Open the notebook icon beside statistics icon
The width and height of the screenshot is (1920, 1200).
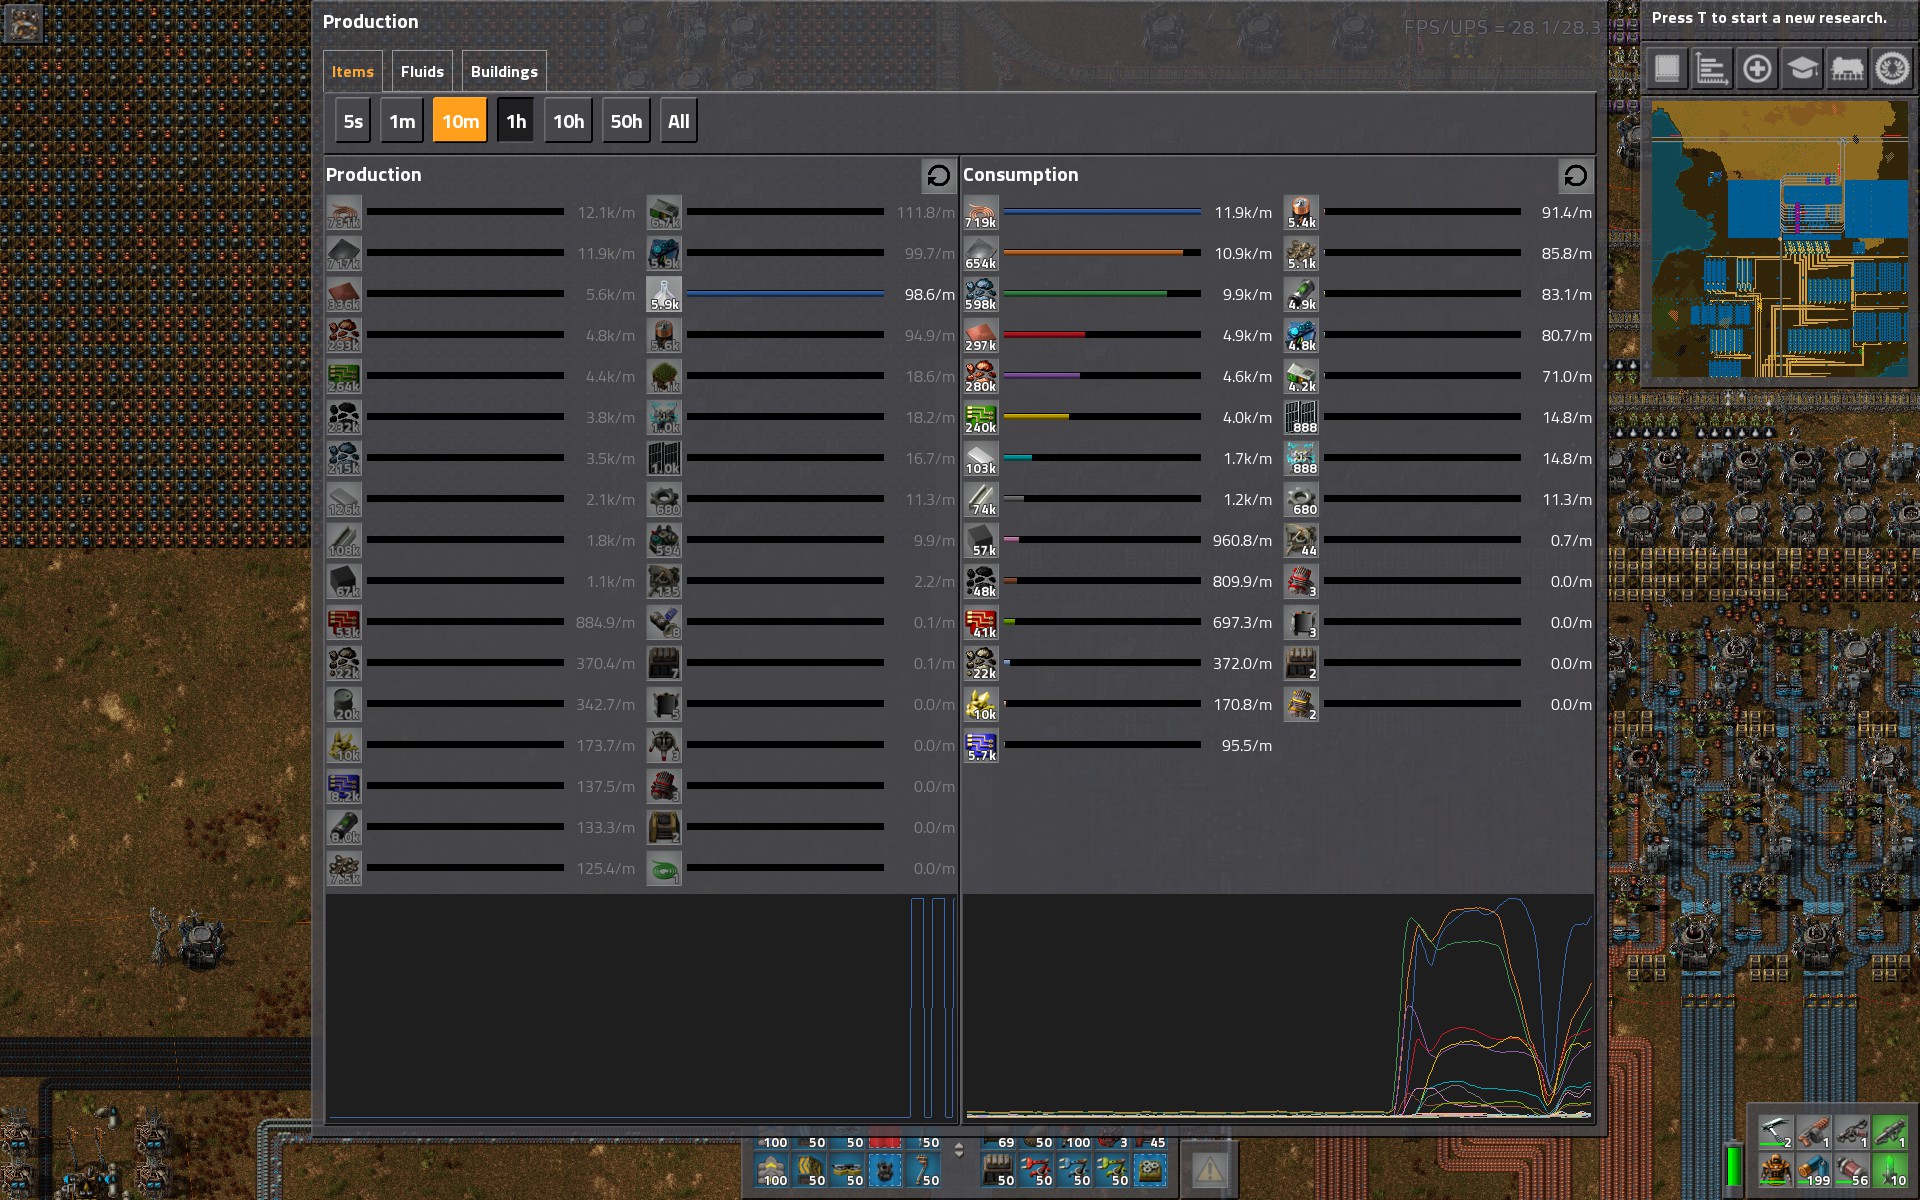[1667, 69]
